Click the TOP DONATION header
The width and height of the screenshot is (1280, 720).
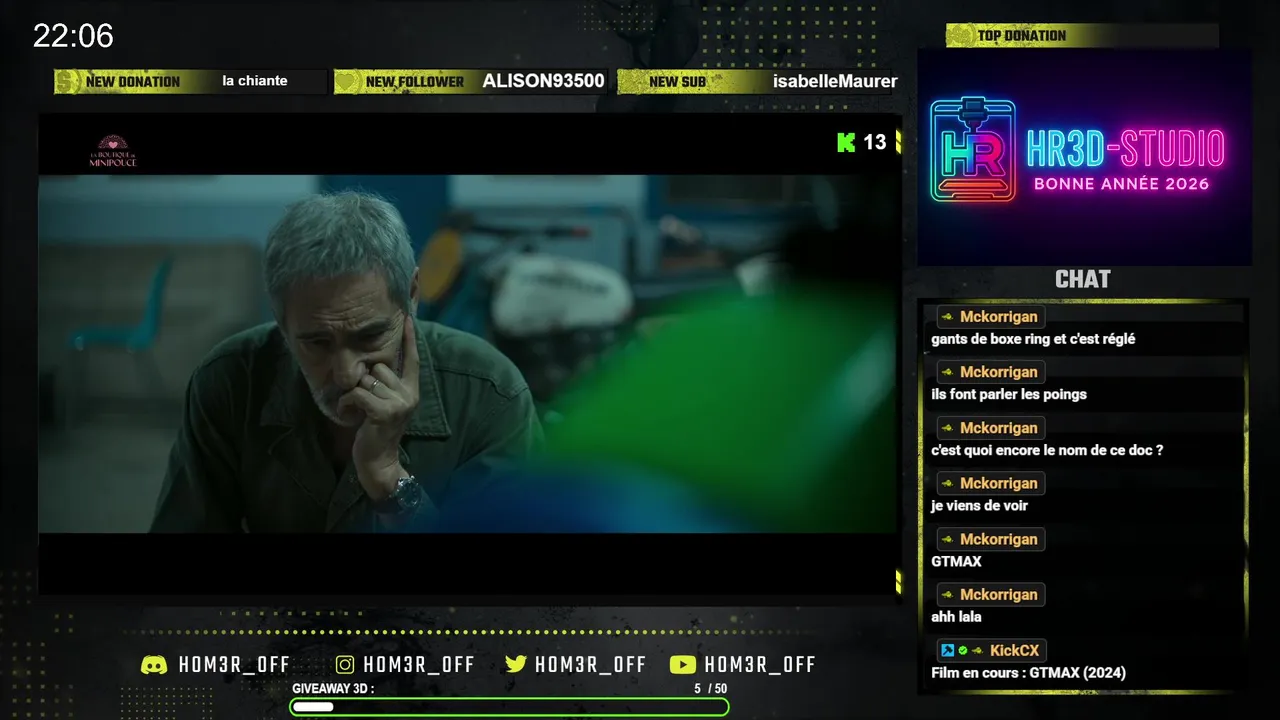[1022, 36]
